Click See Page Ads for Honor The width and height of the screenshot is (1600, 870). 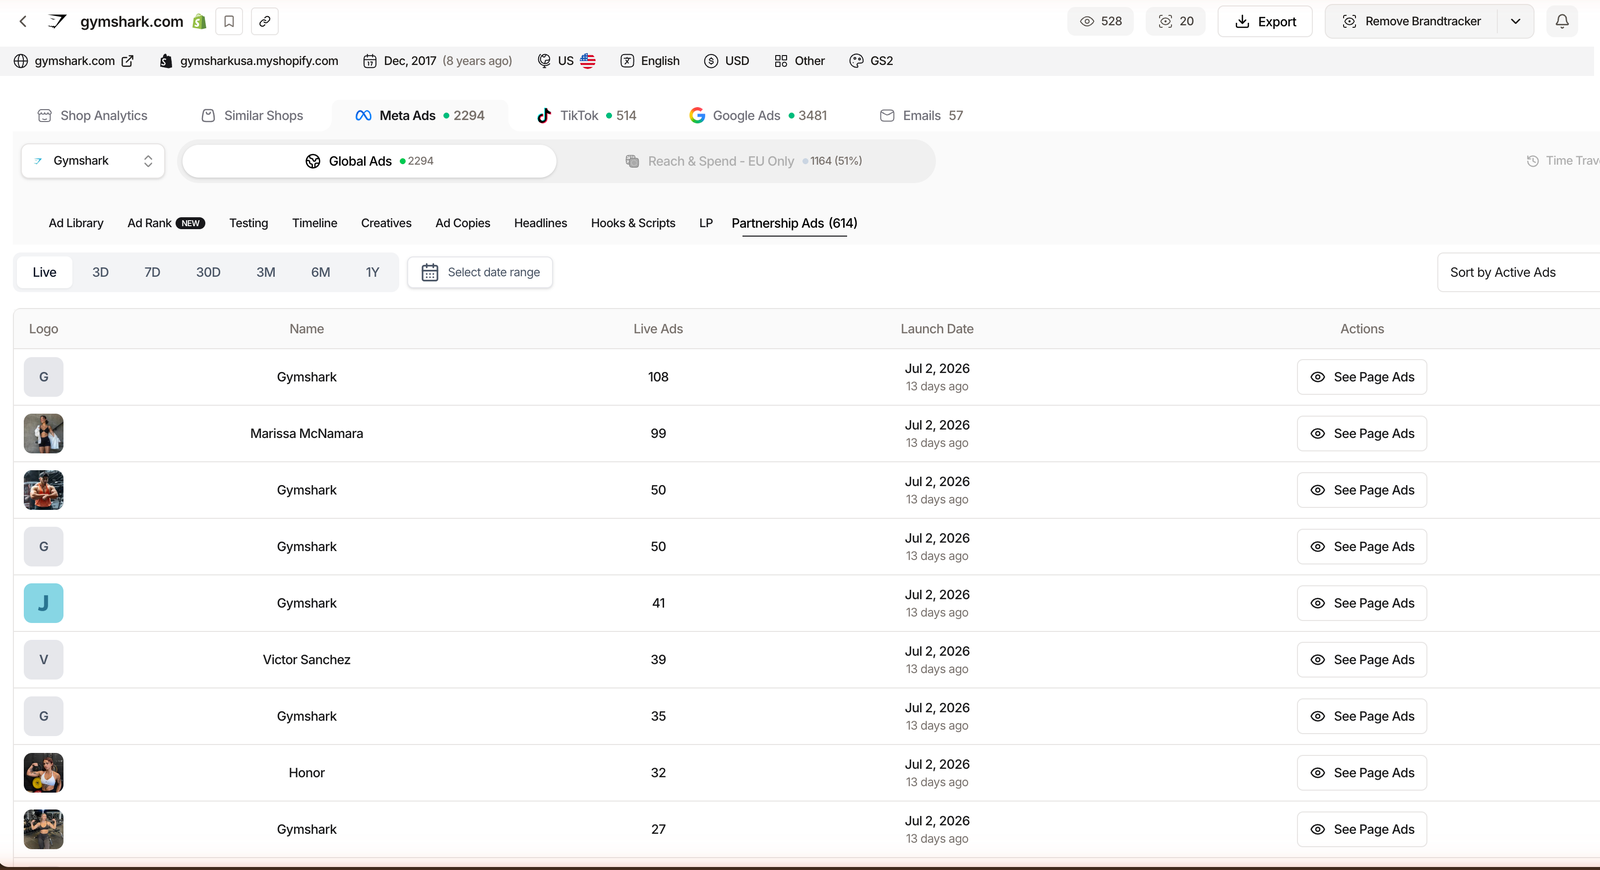pyautogui.click(x=1362, y=773)
